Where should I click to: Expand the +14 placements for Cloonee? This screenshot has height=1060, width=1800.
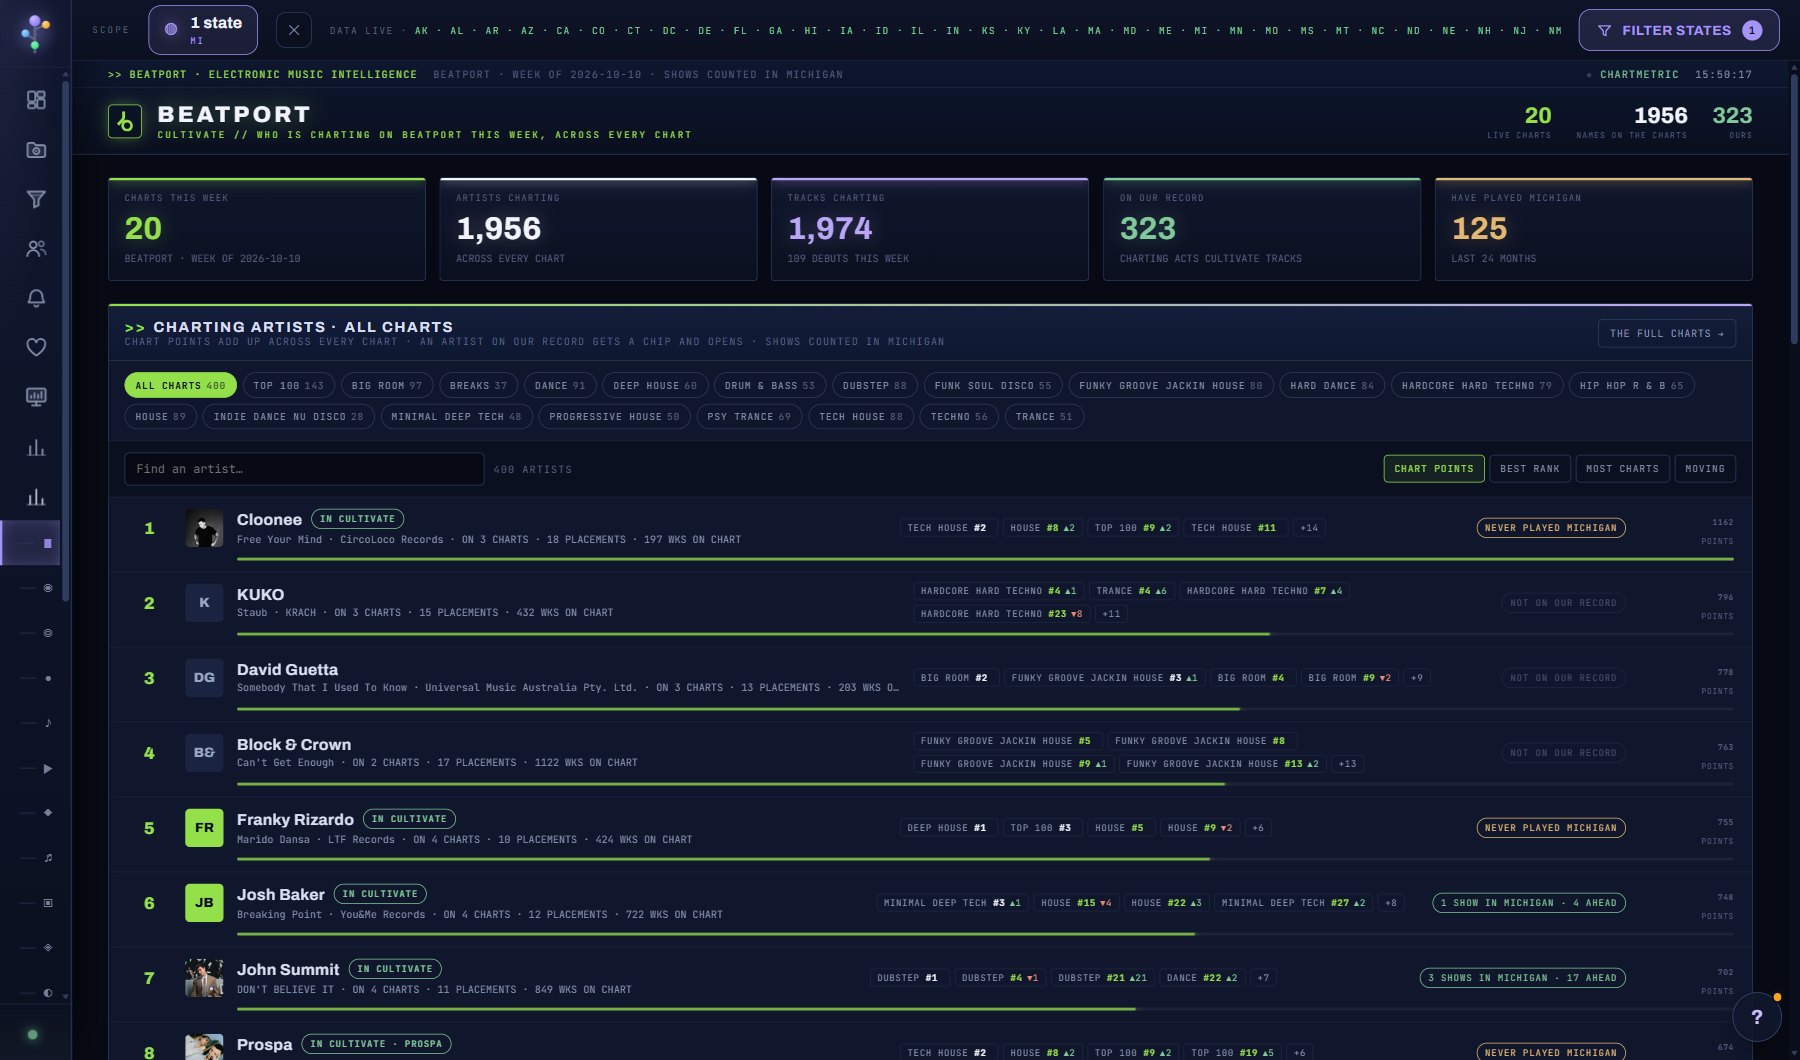[x=1309, y=528]
